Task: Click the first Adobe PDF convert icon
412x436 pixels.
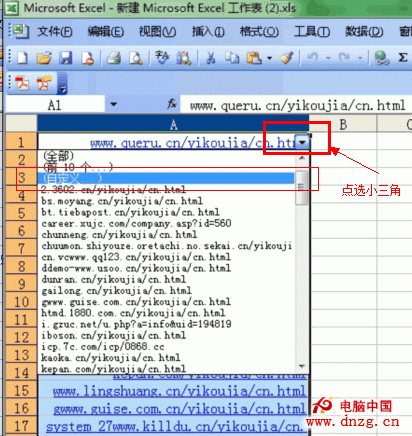Action: pyautogui.click(x=22, y=83)
